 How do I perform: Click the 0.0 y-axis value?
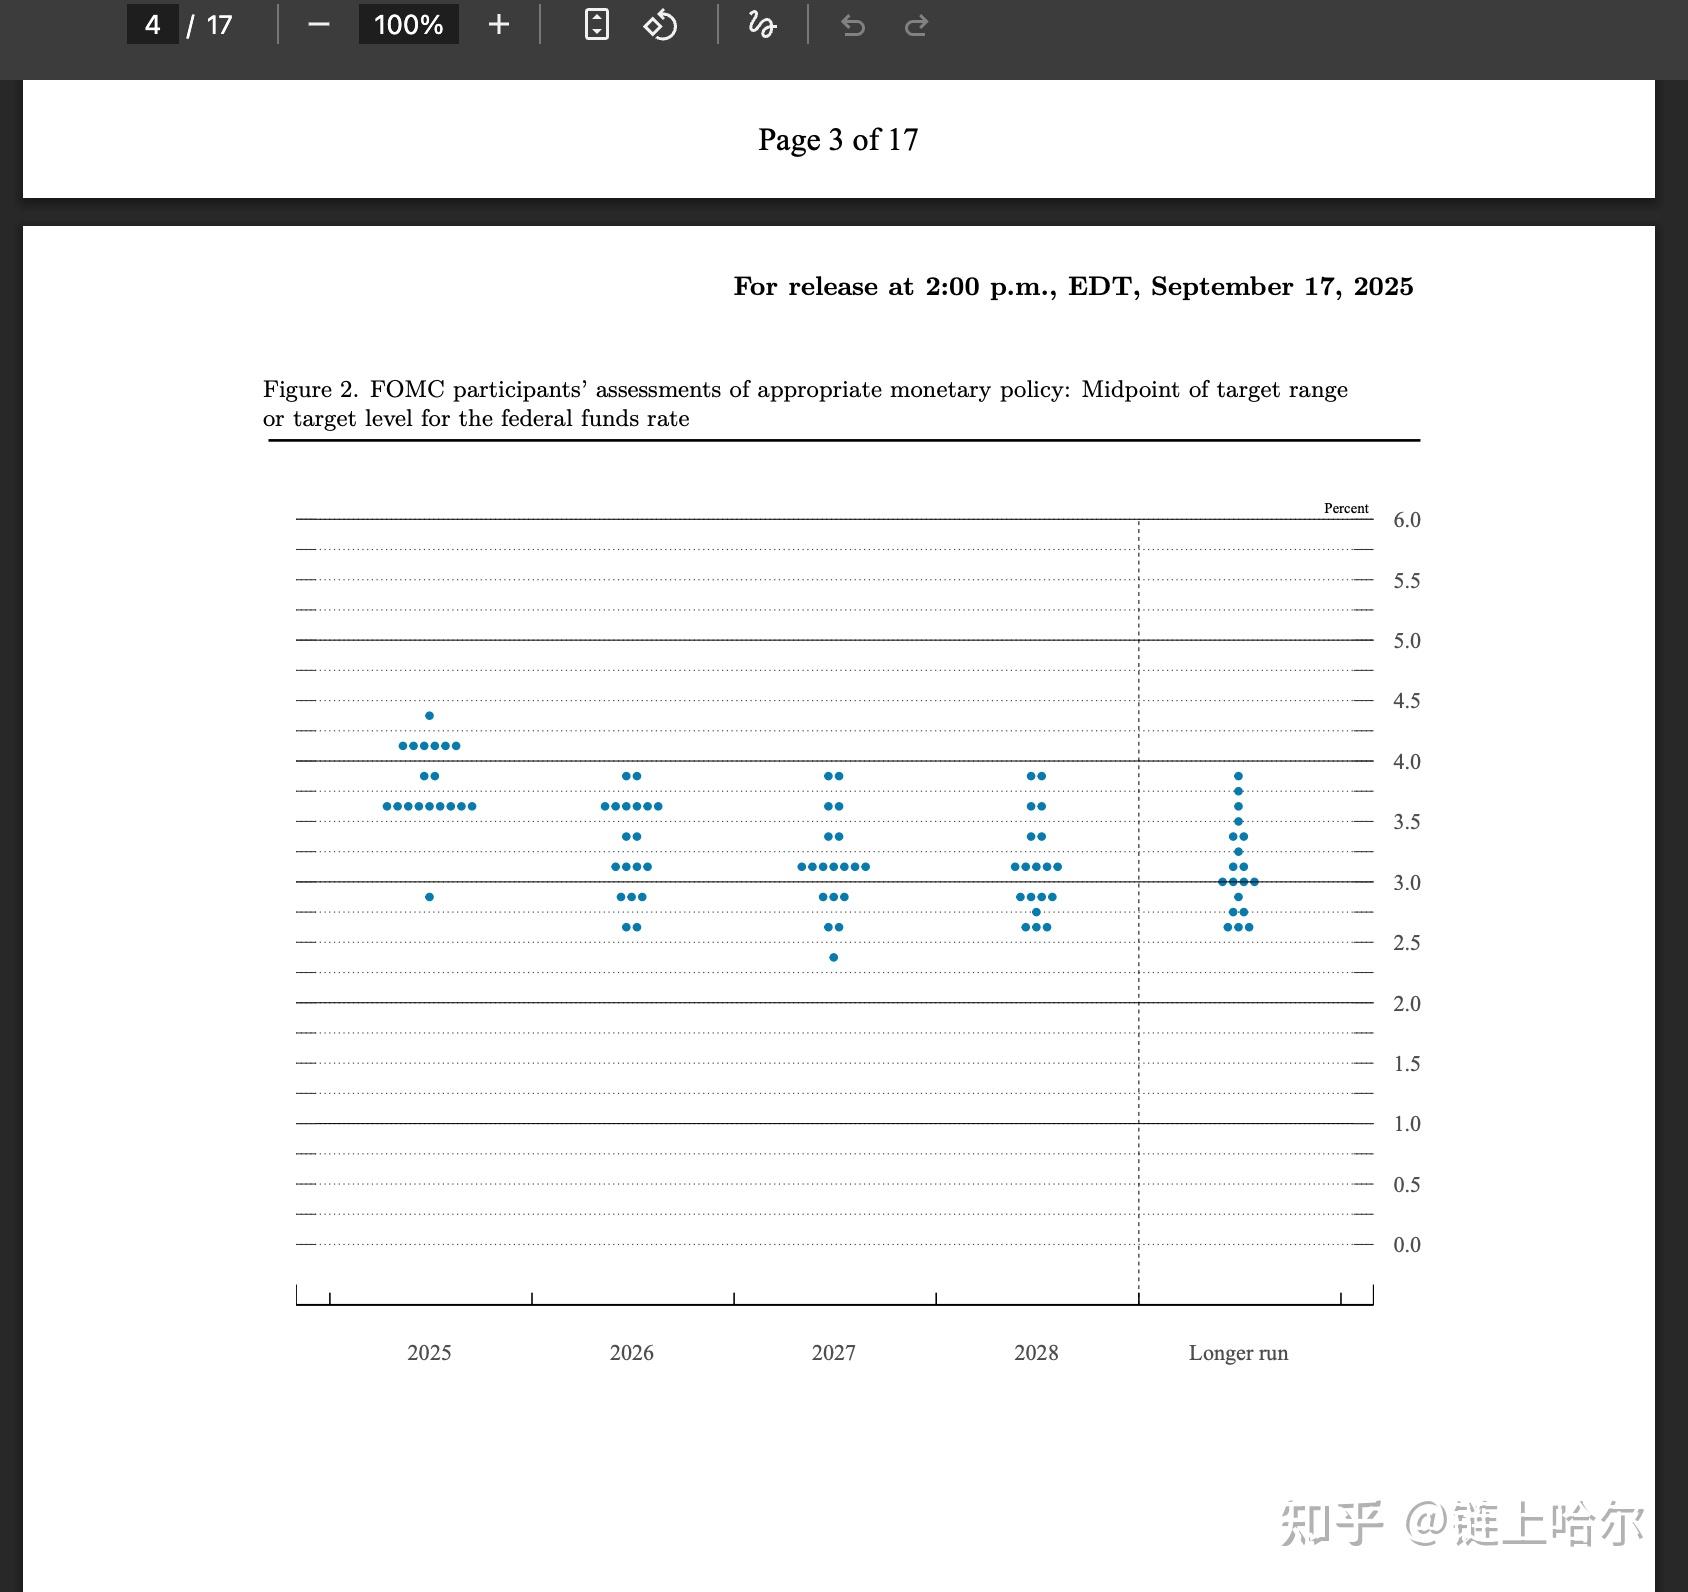point(1407,1245)
